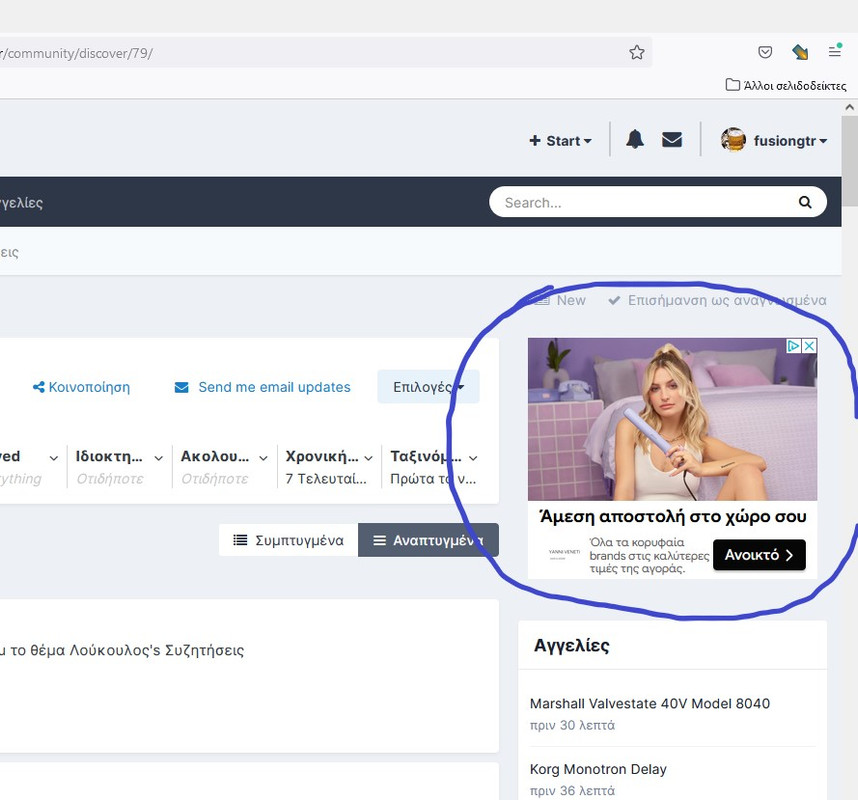This screenshot has width=858, height=800.
Task: Click the γελίες navigation bar item
Action: [21, 202]
